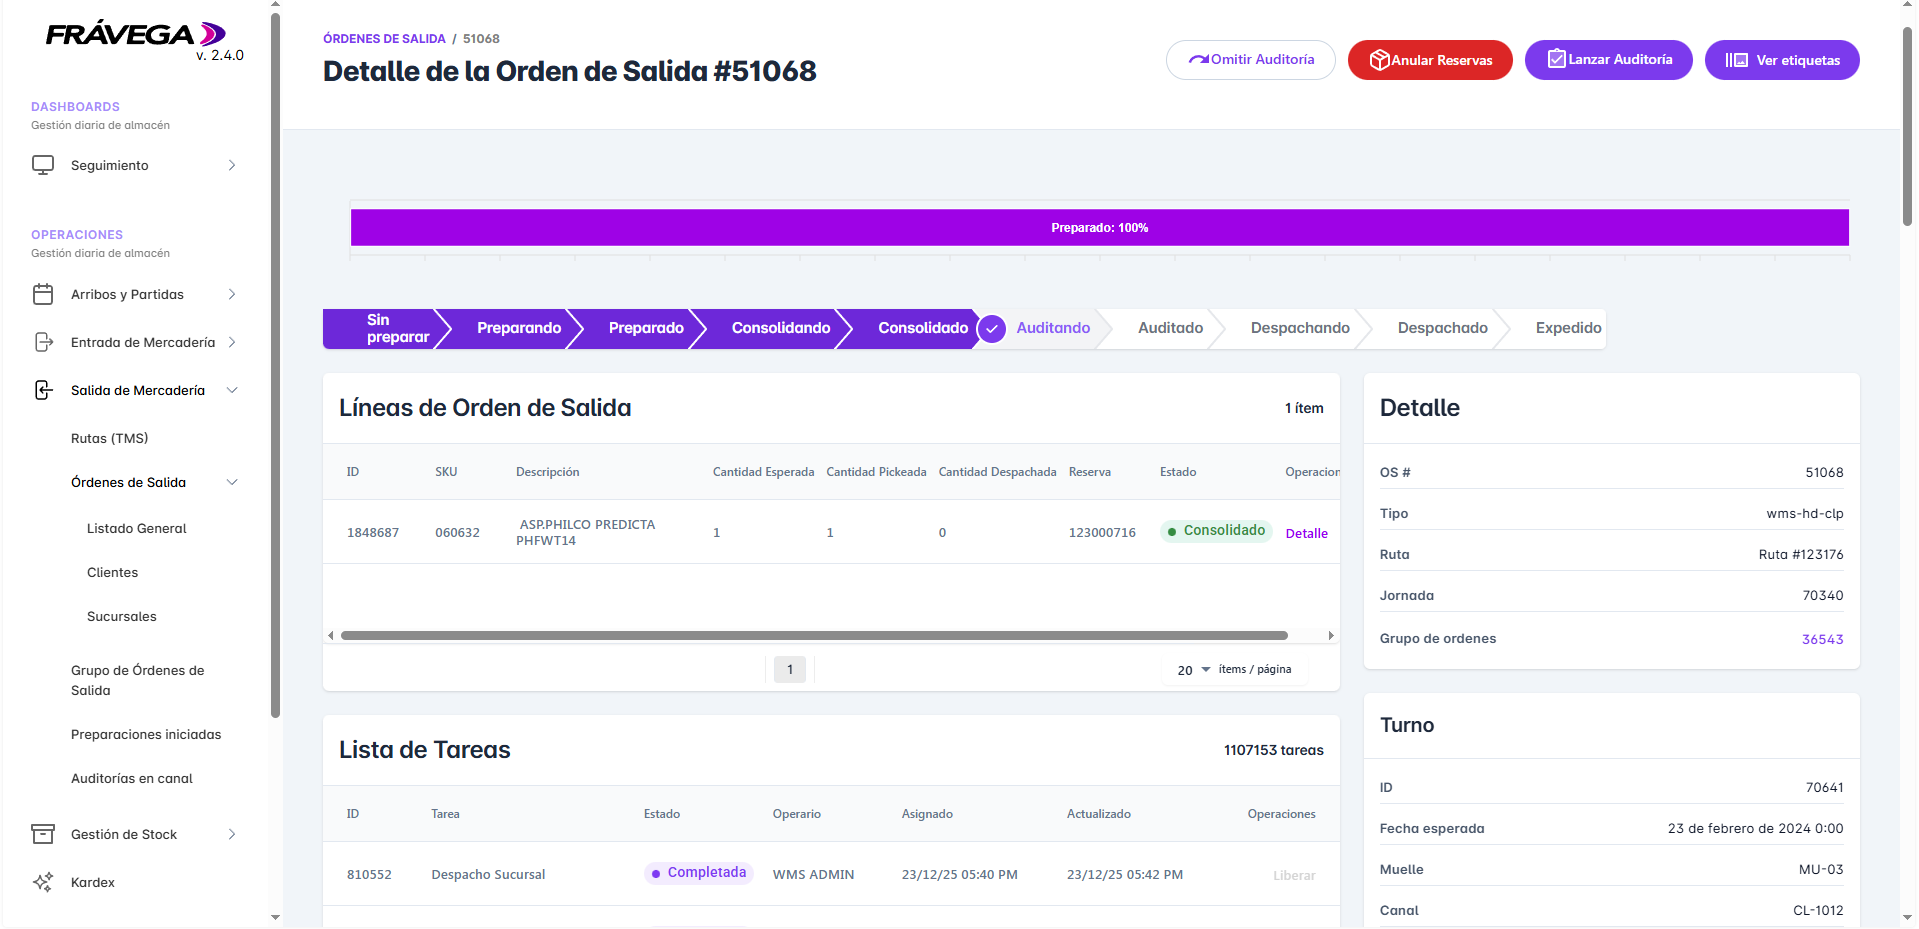The image size is (1919, 929).
Task: Click the Seguimiento monitor icon
Action: pyautogui.click(x=43, y=165)
